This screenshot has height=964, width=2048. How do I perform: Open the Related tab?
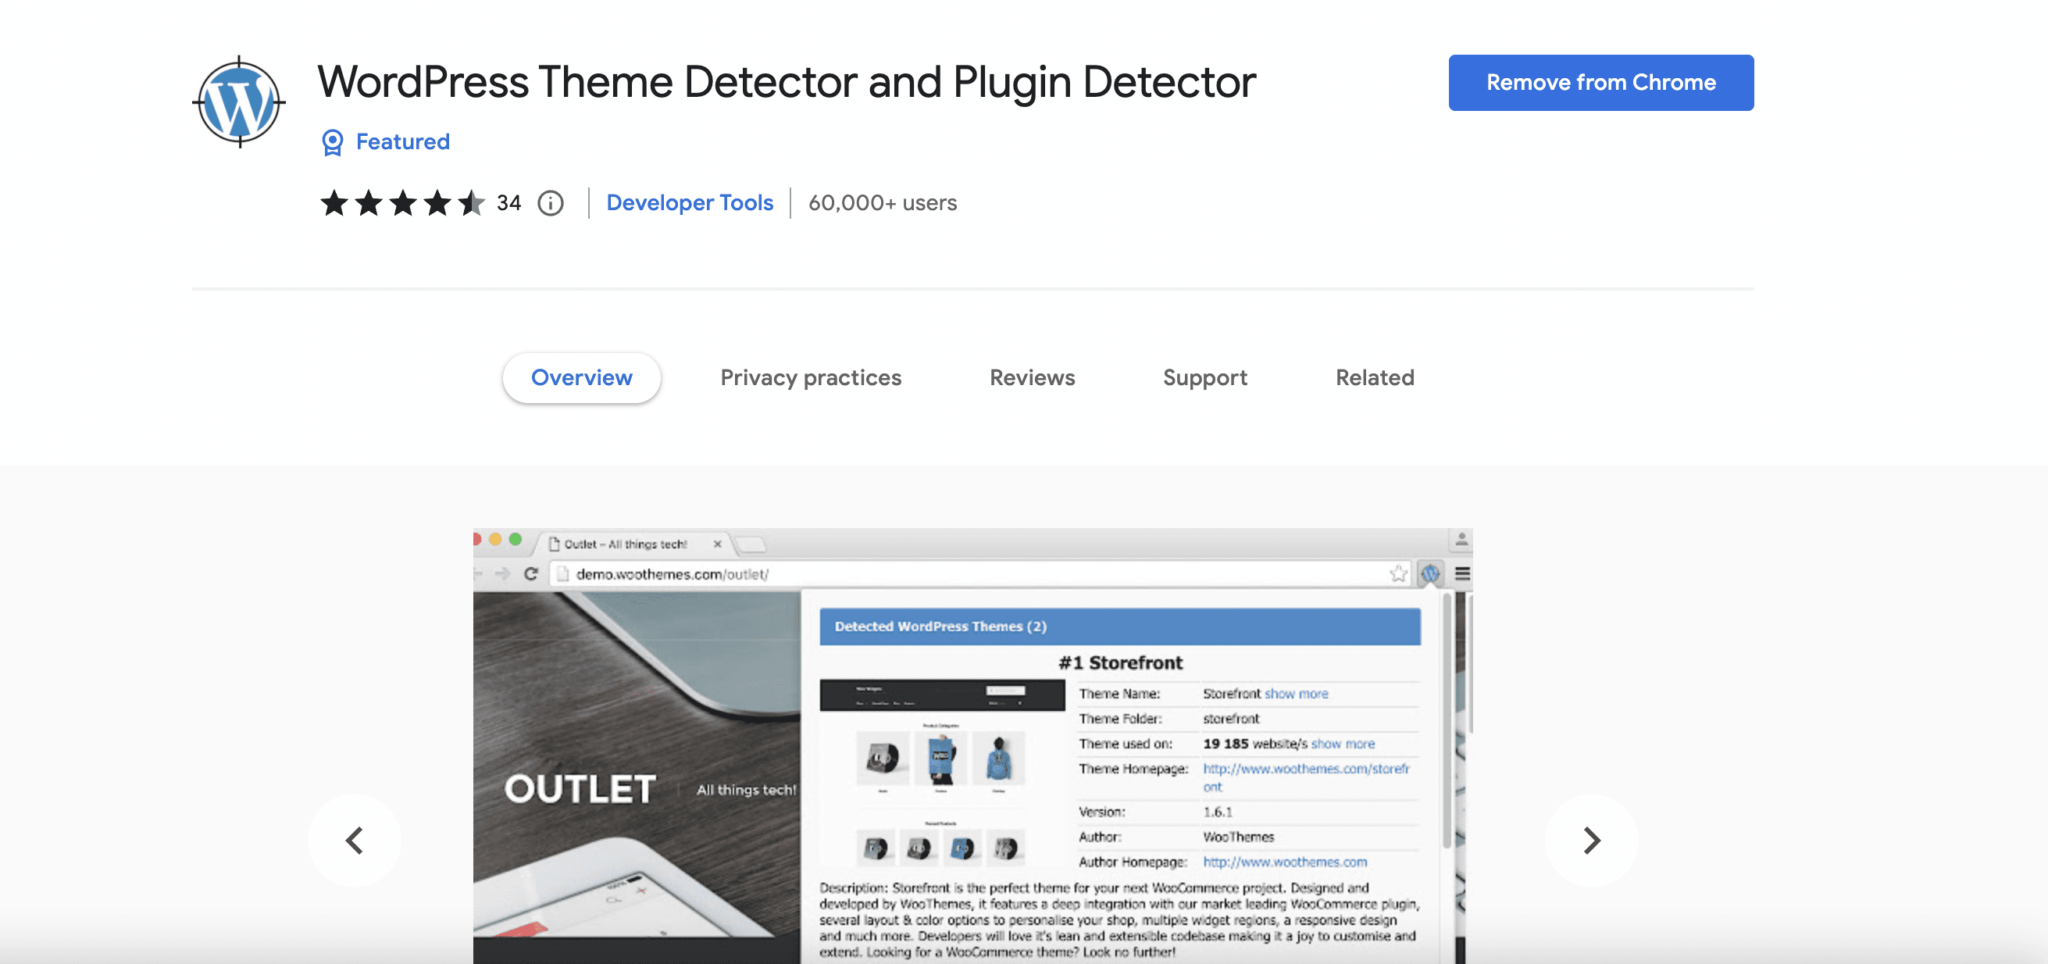pyautogui.click(x=1374, y=378)
